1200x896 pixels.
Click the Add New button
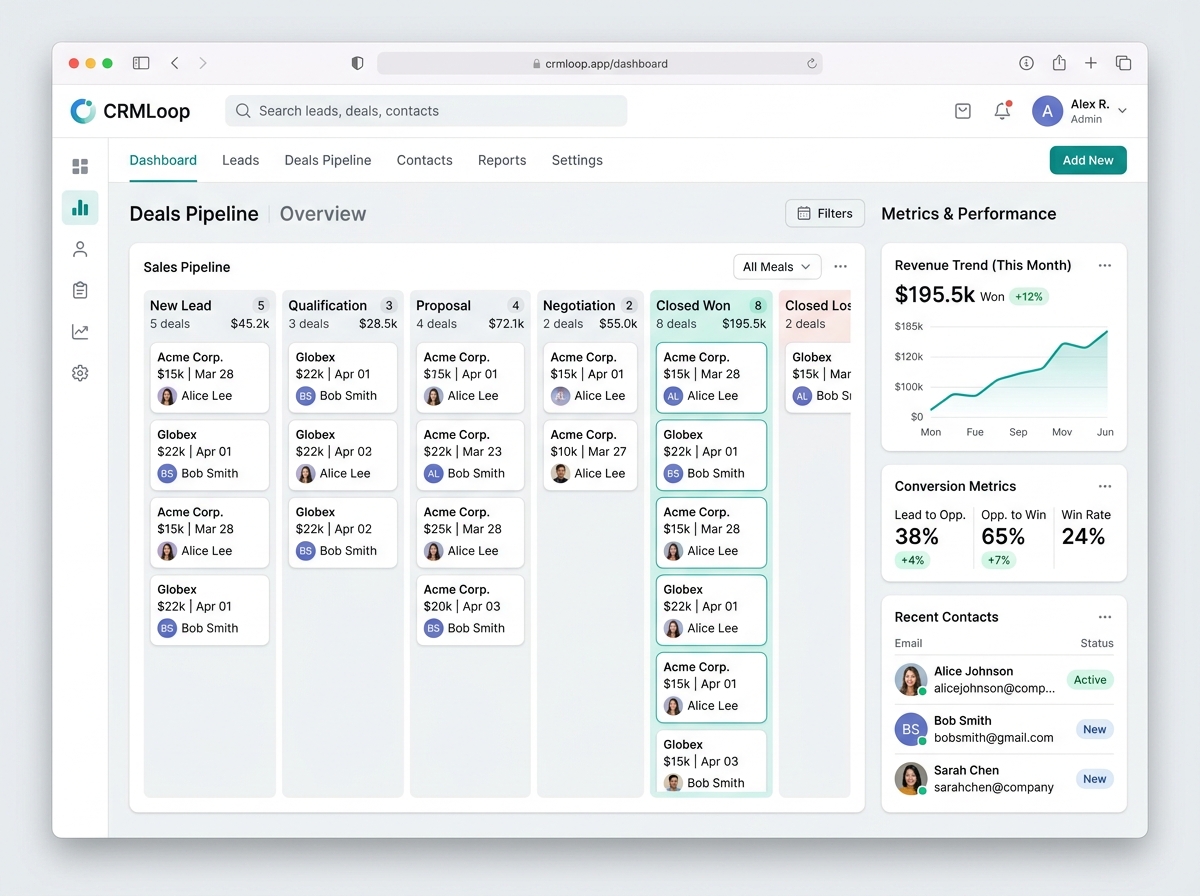[1088, 160]
